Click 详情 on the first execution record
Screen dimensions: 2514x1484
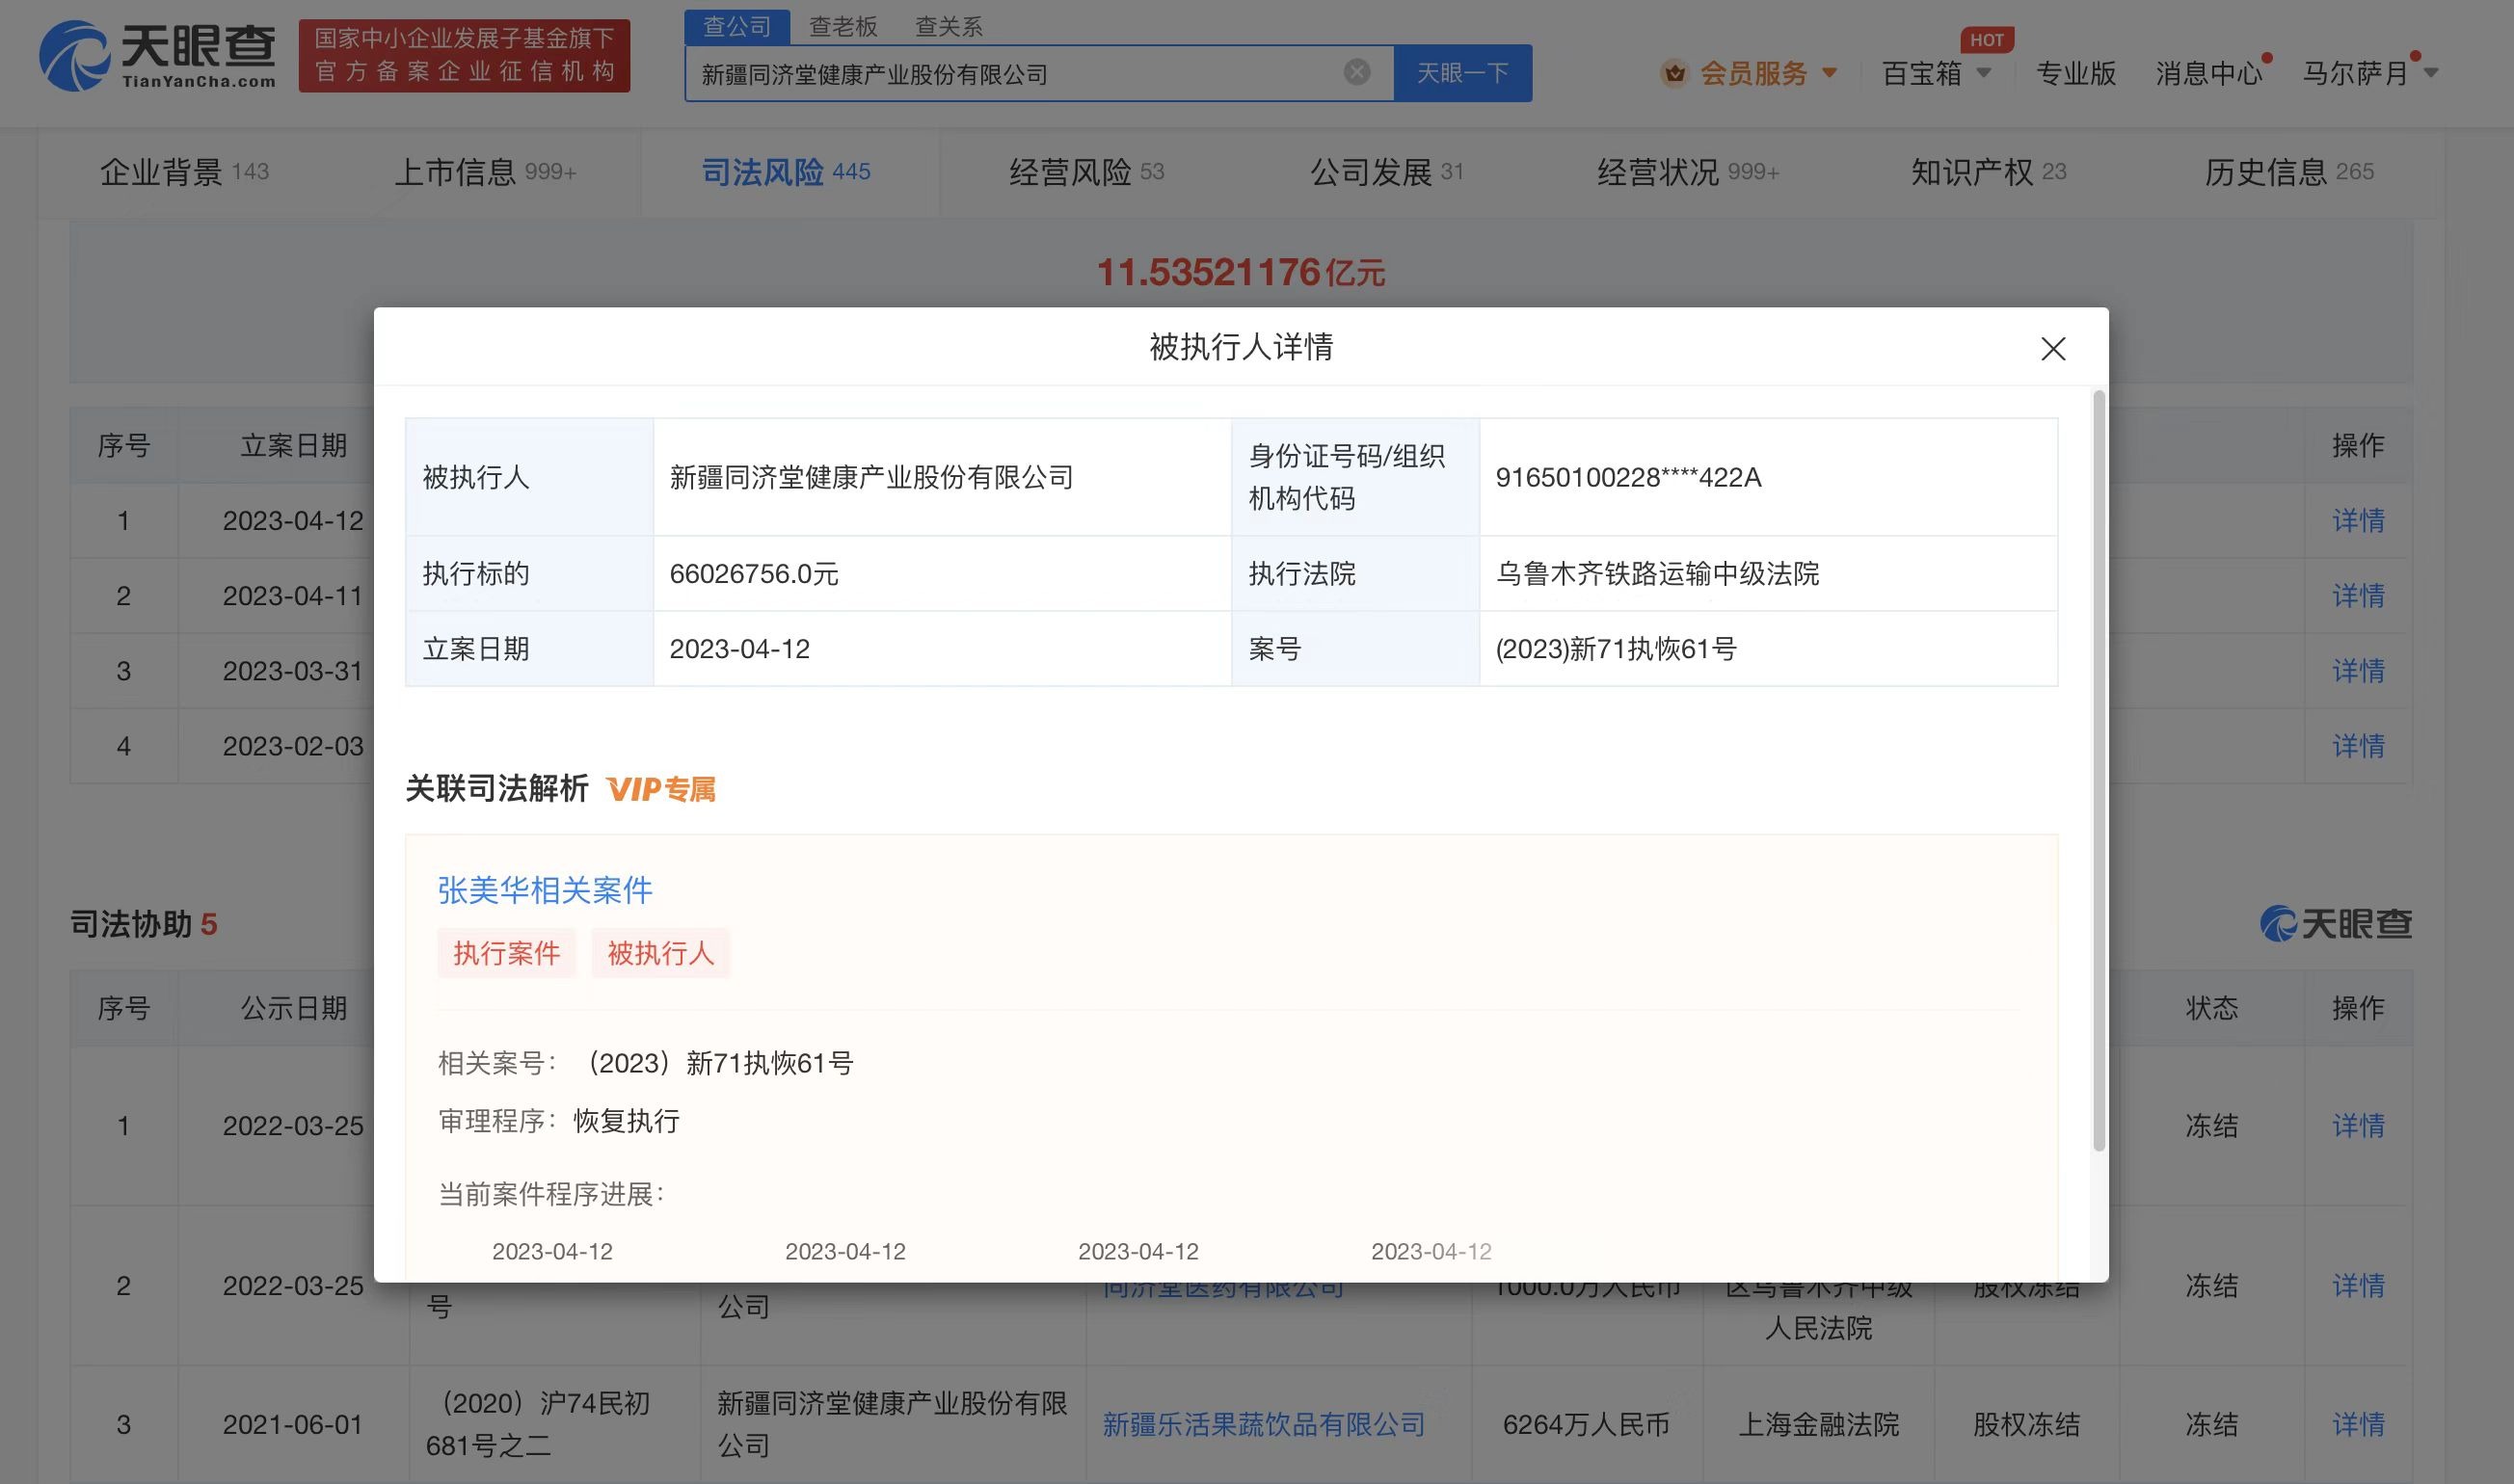2357,520
